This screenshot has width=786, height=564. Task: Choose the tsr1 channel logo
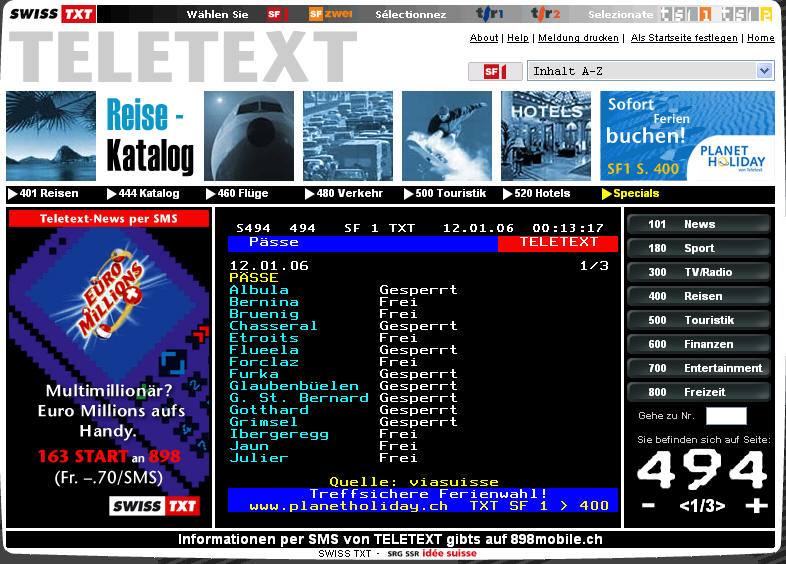(489, 14)
